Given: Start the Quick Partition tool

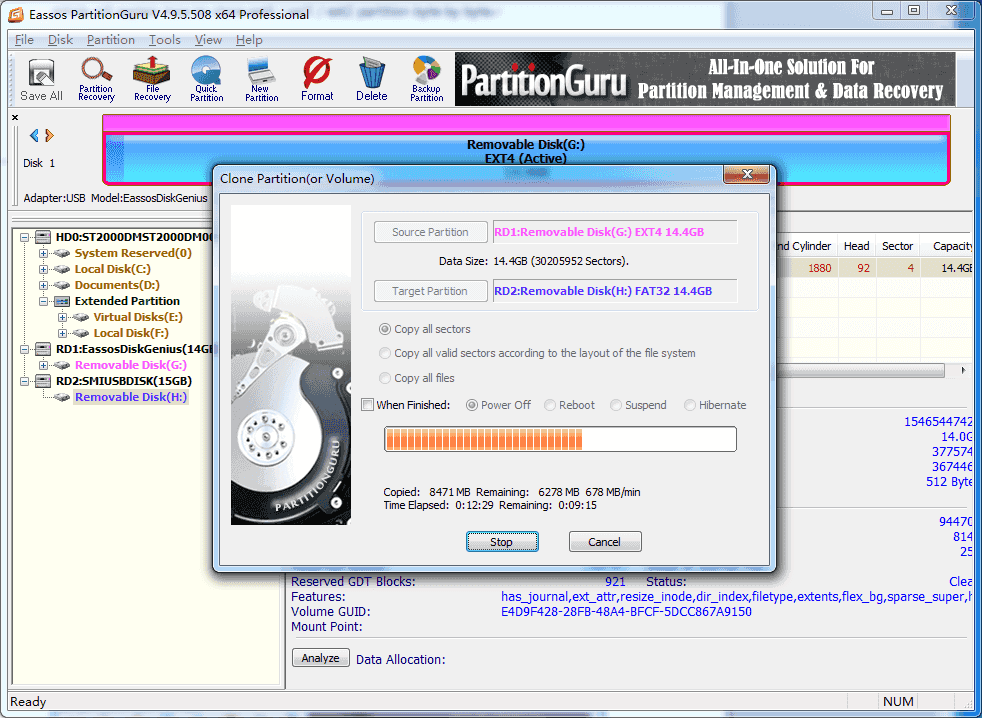Looking at the screenshot, I should [207, 80].
